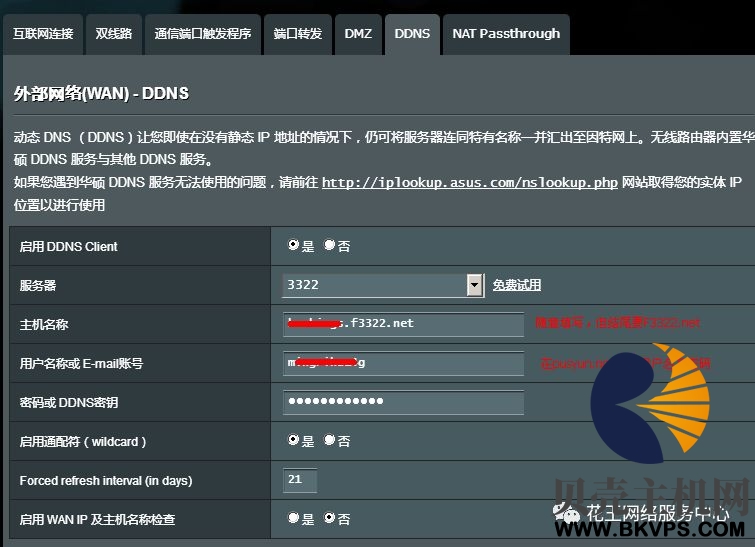This screenshot has height=547, width=755.
Task: Click the 密码或 DDNS密钥 password field
Action: pos(404,402)
